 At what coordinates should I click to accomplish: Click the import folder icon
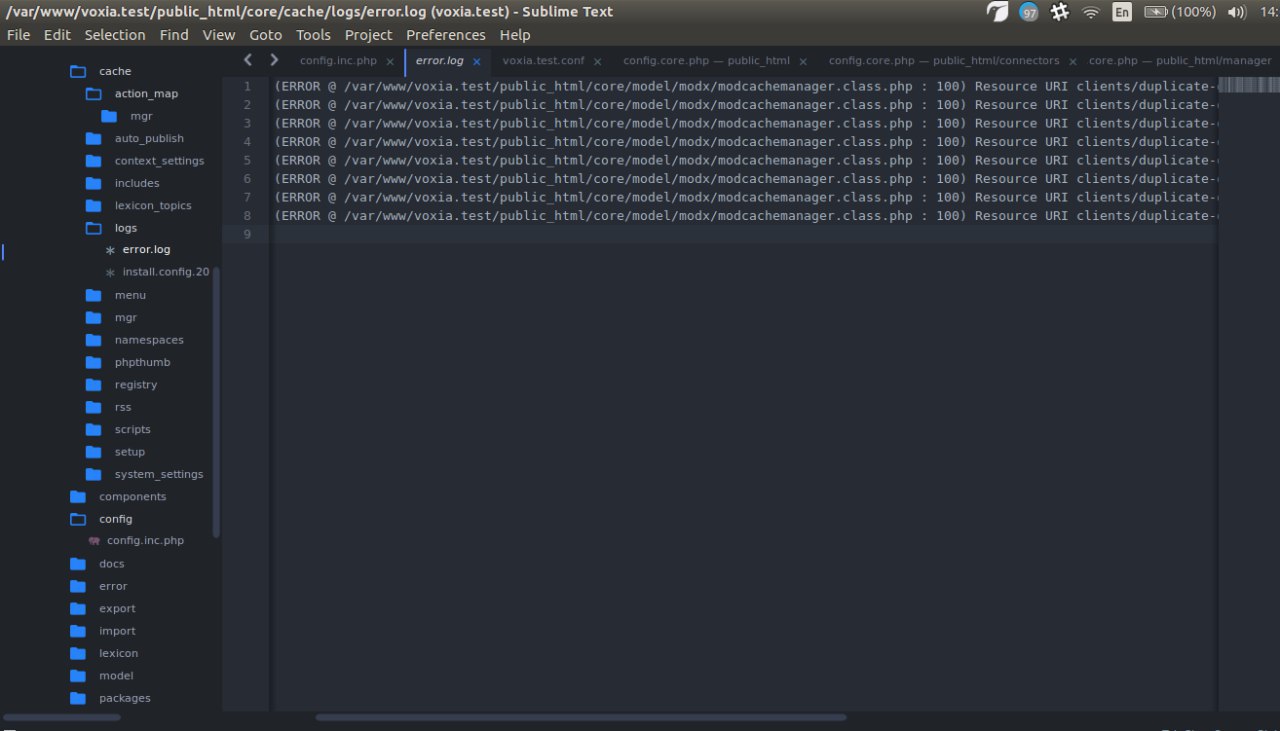(78, 631)
